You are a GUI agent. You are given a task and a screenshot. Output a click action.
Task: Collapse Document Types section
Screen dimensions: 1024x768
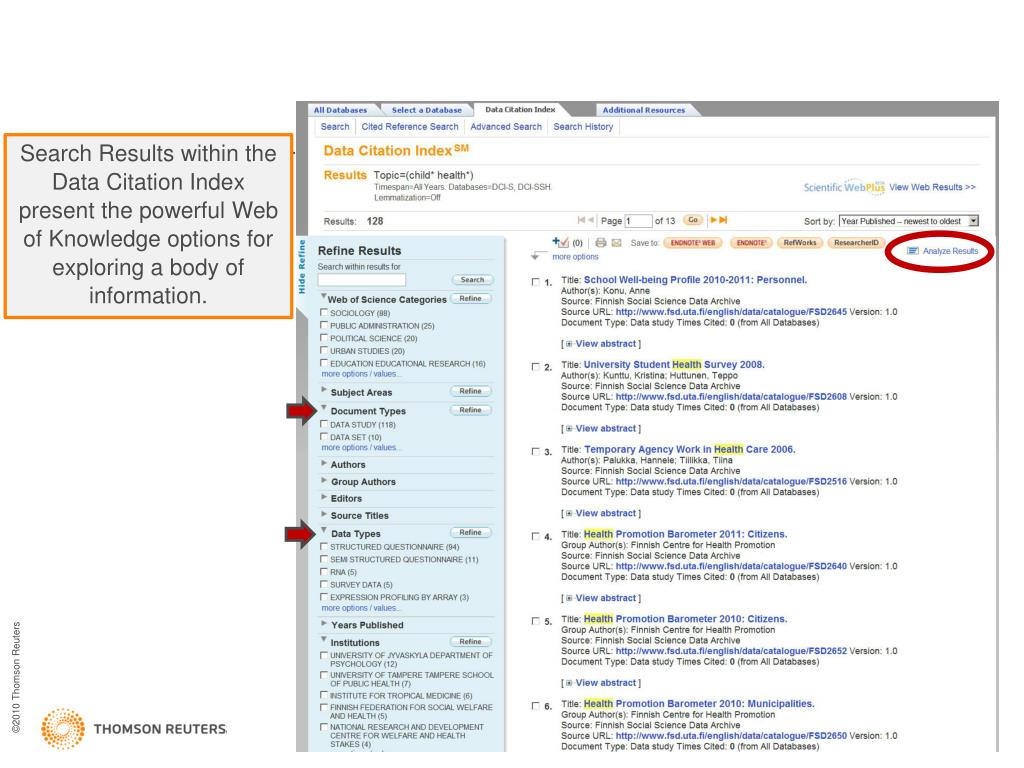(x=324, y=408)
